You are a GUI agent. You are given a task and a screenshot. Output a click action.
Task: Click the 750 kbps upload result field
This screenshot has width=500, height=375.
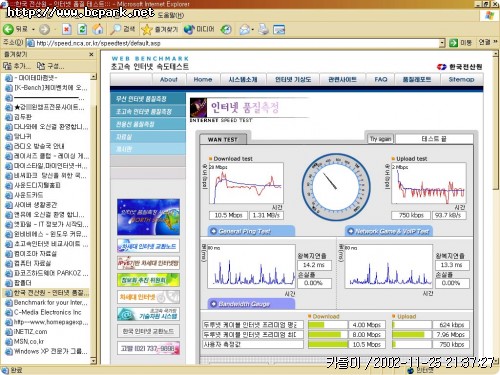tap(411, 215)
